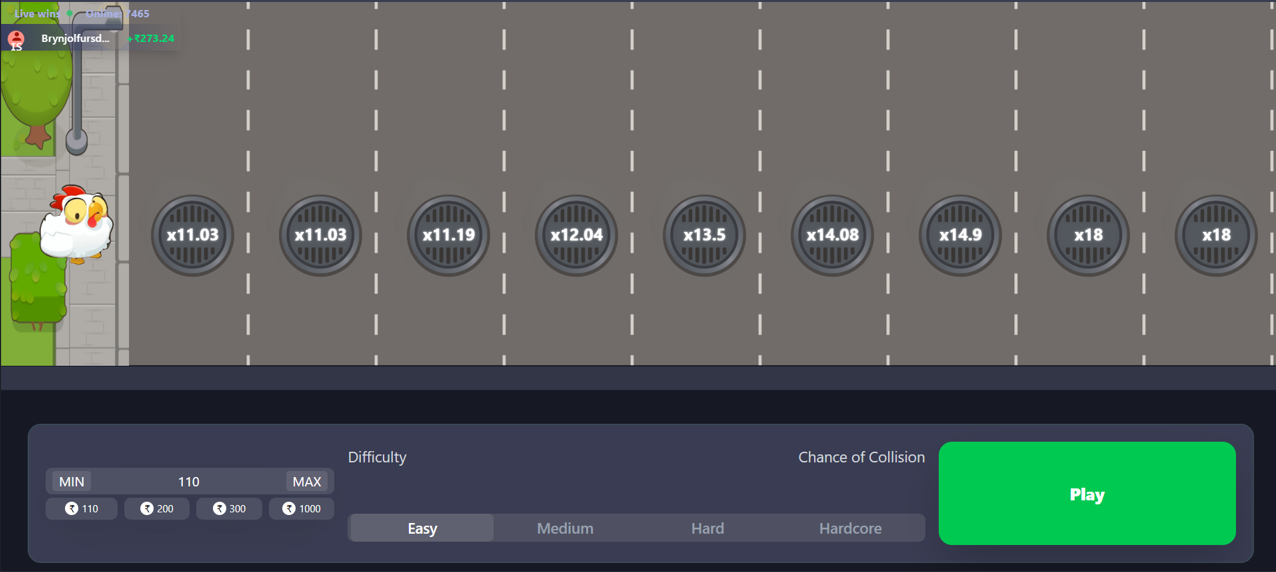This screenshot has height=572, width=1276.
Task: Select Hard difficulty
Action: pyautogui.click(x=707, y=528)
